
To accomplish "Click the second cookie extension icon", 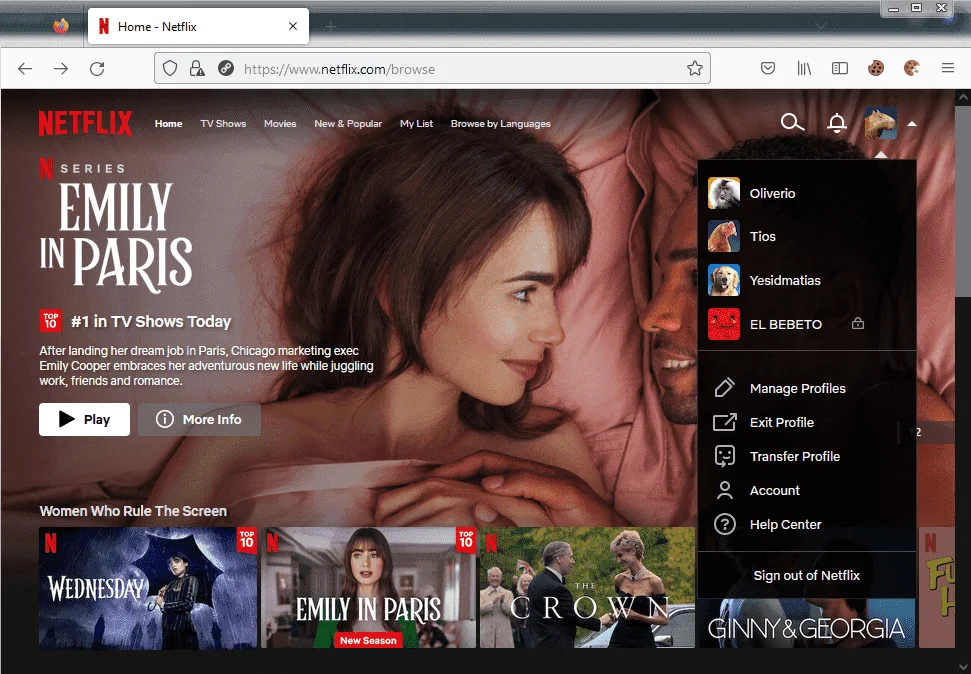I will (912, 68).
